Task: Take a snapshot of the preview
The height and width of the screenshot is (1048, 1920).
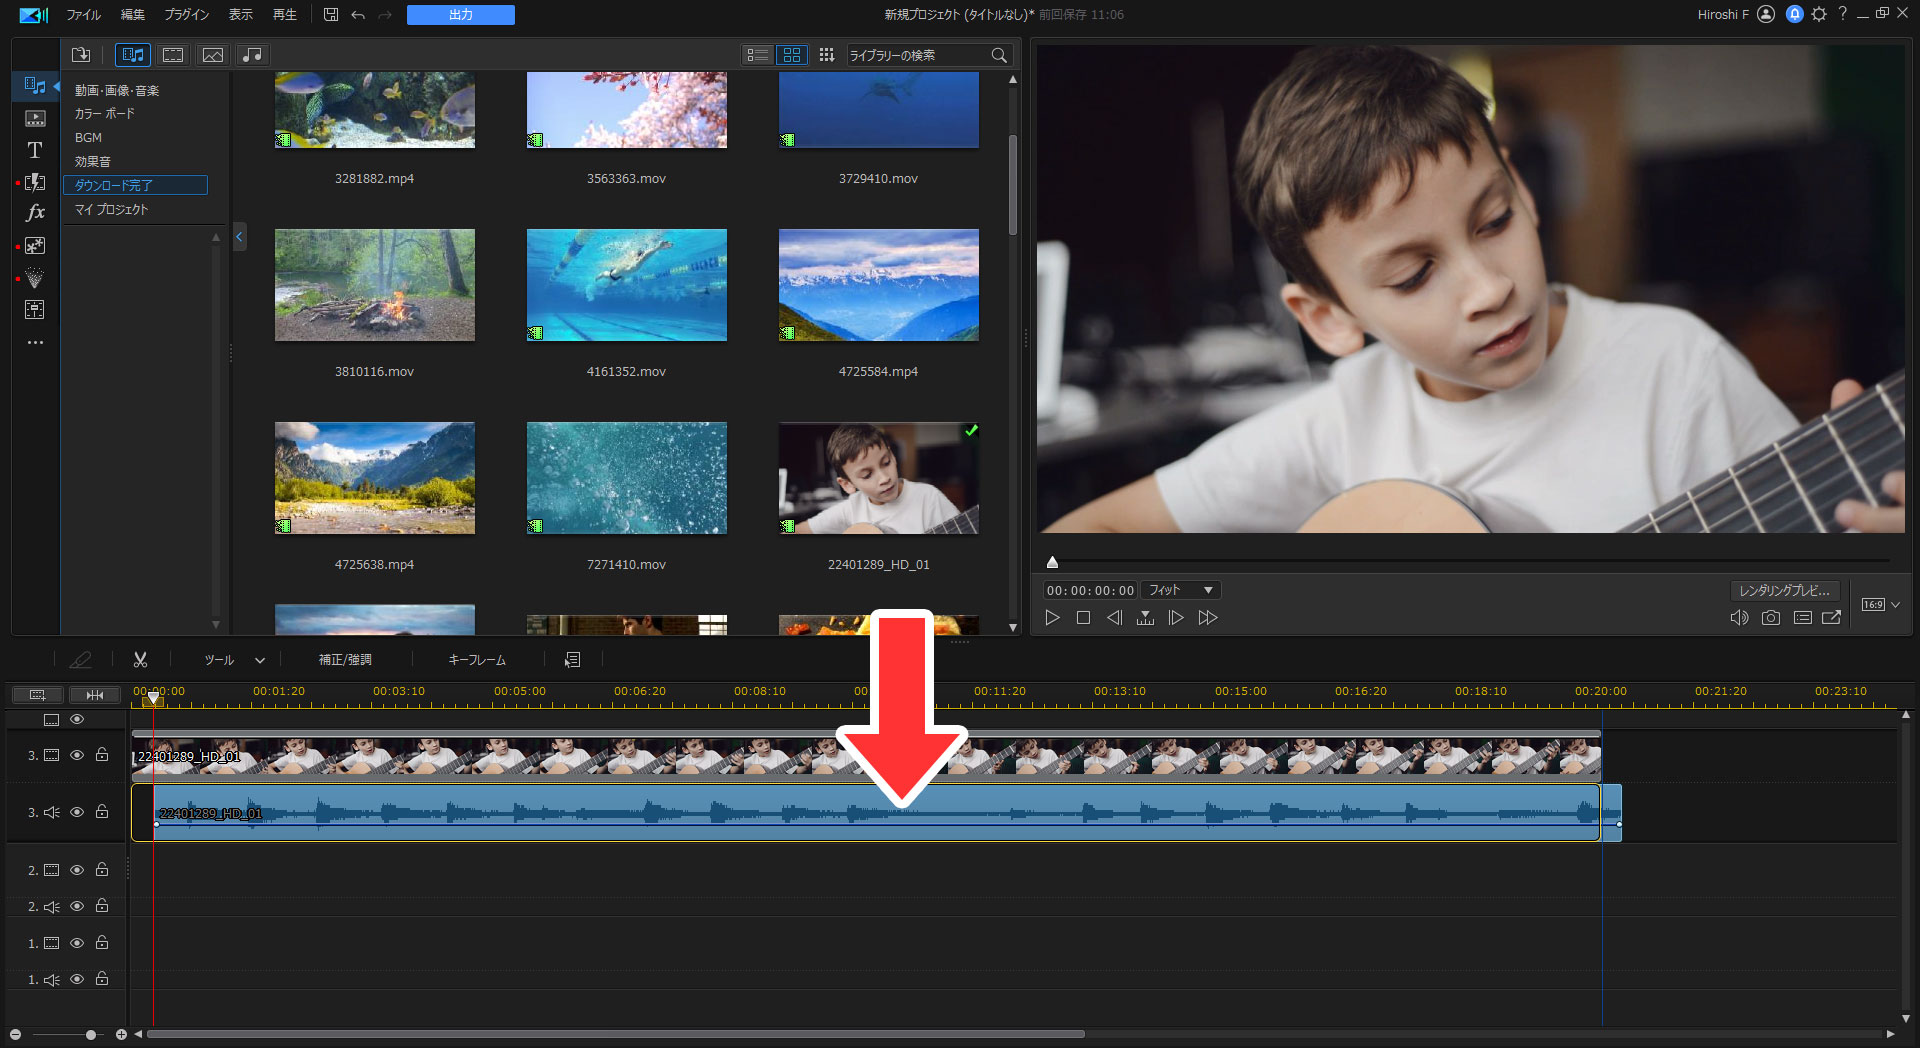Action: click(1771, 618)
